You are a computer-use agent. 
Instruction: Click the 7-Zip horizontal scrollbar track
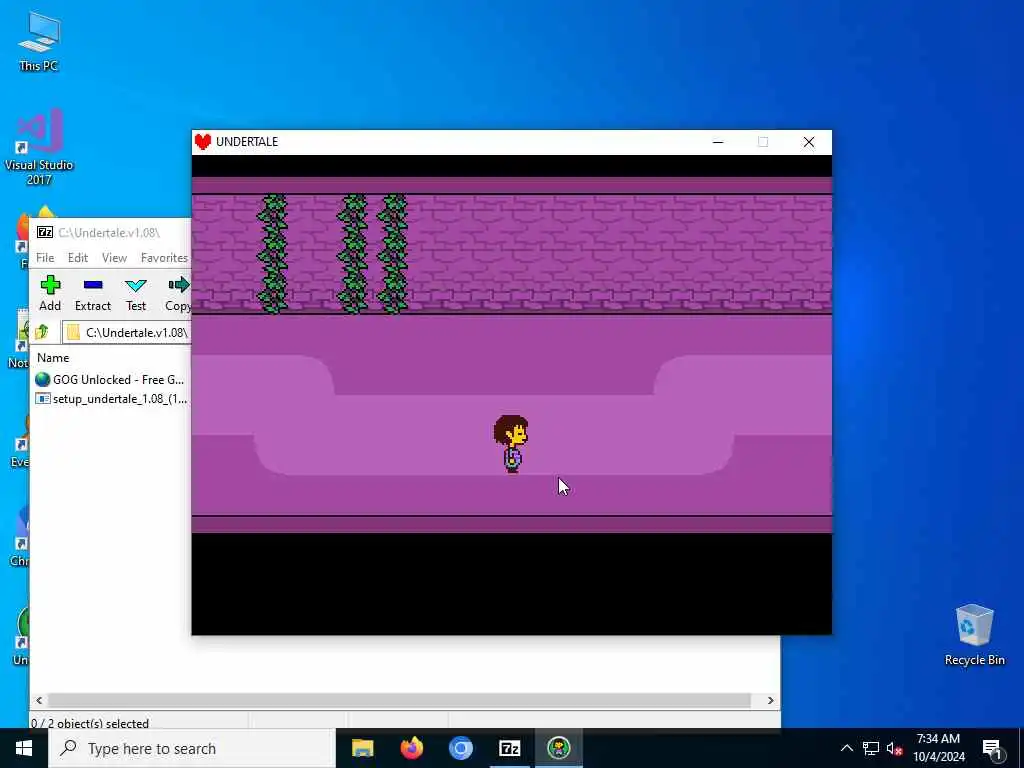coord(399,701)
